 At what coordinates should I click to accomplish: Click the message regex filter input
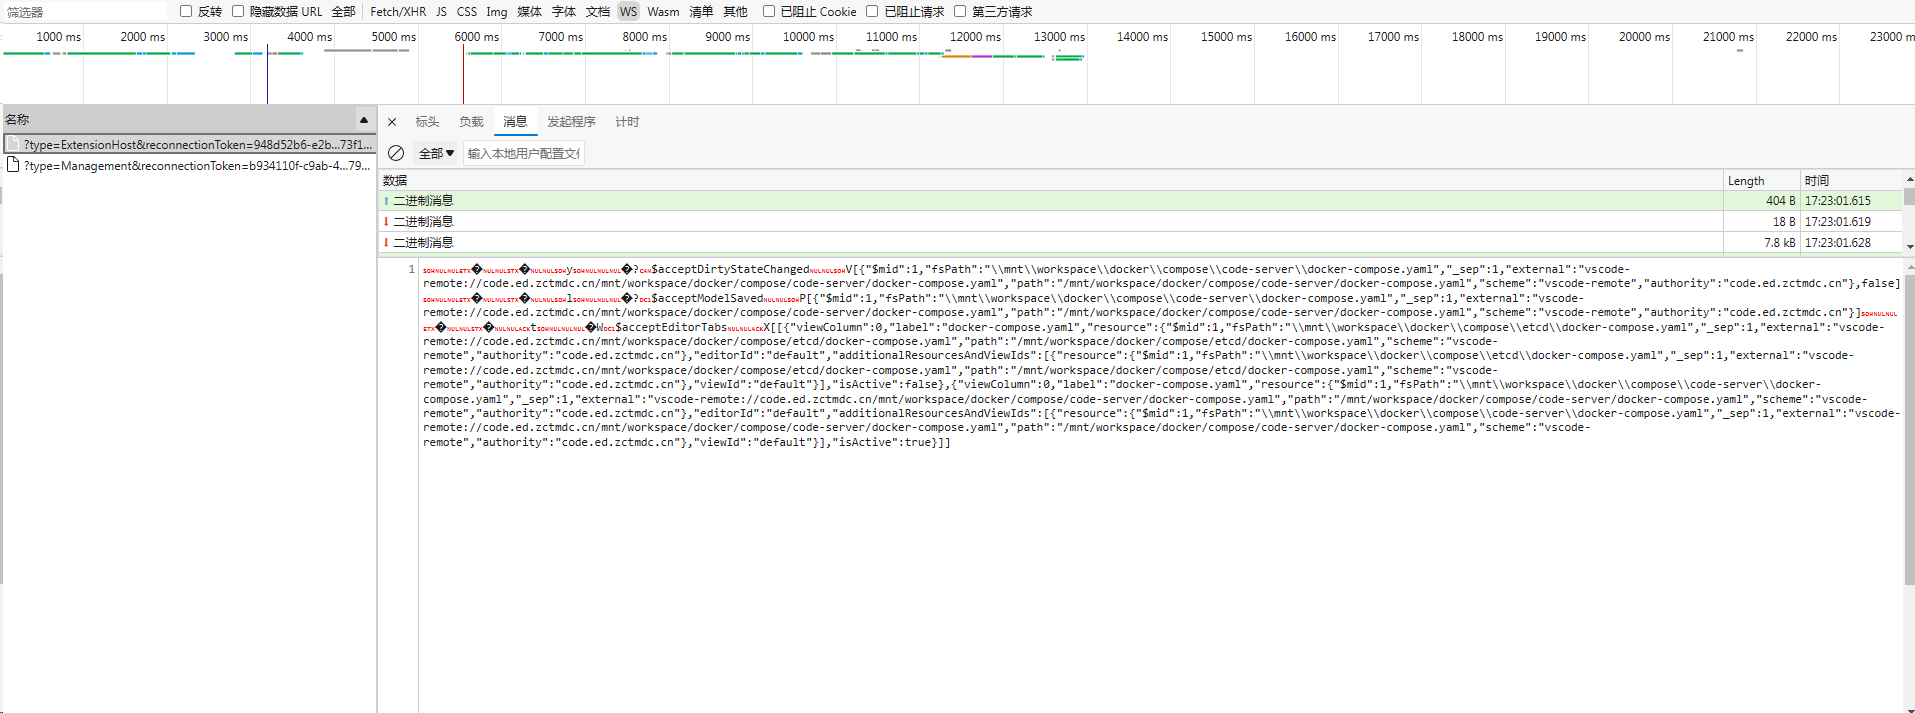pyautogui.click(x=524, y=153)
